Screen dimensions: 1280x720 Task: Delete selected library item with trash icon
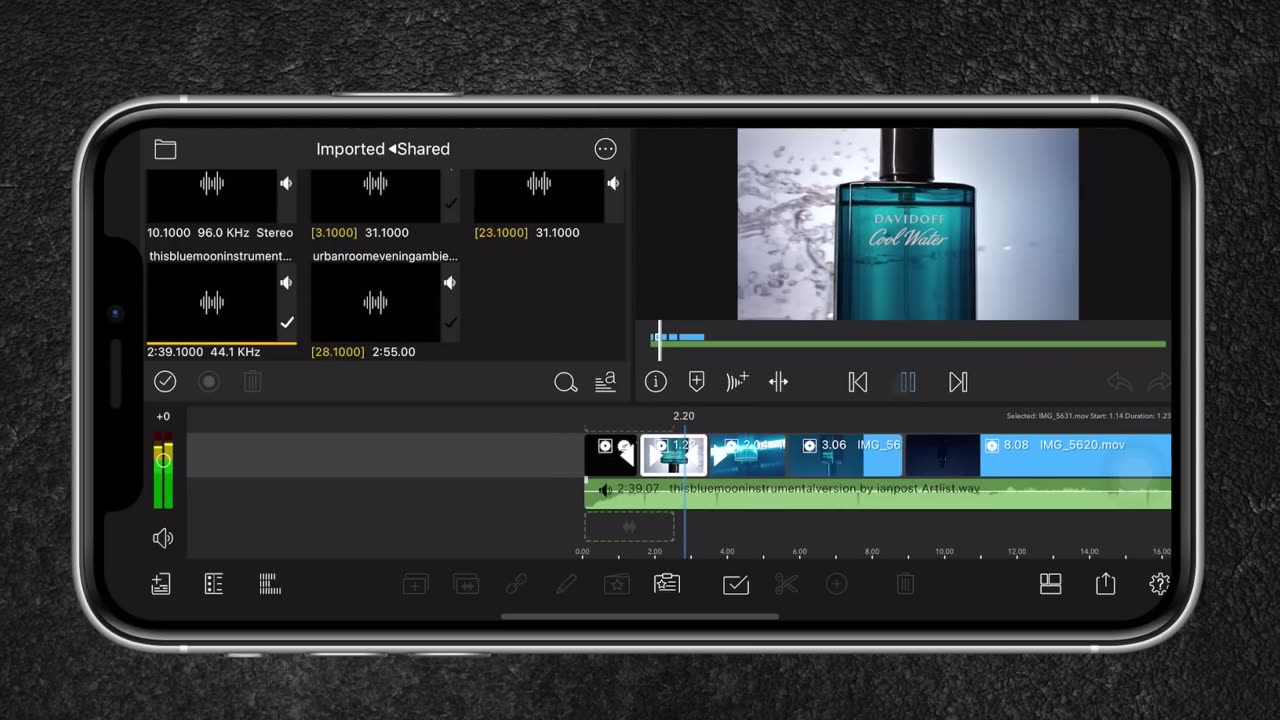pyautogui.click(x=253, y=381)
